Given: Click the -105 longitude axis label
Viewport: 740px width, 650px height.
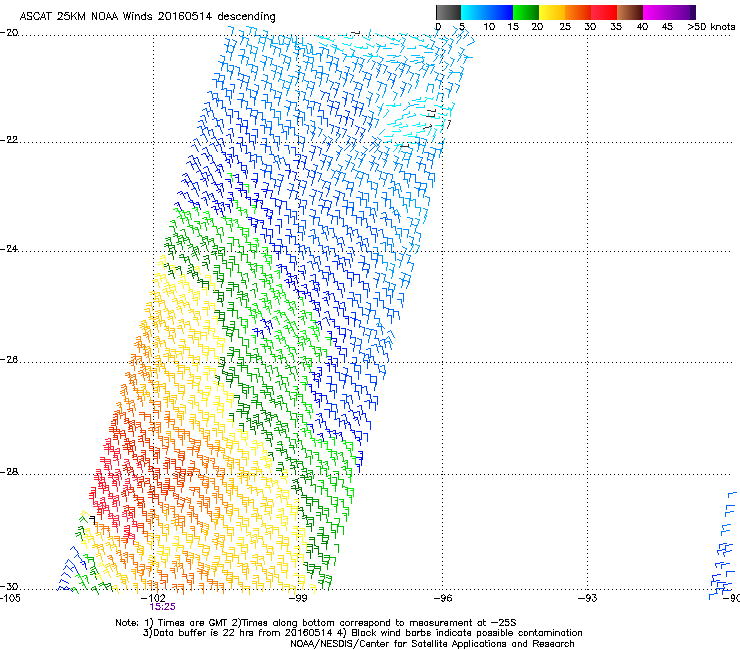Looking at the screenshot, I should pos(10,598).
